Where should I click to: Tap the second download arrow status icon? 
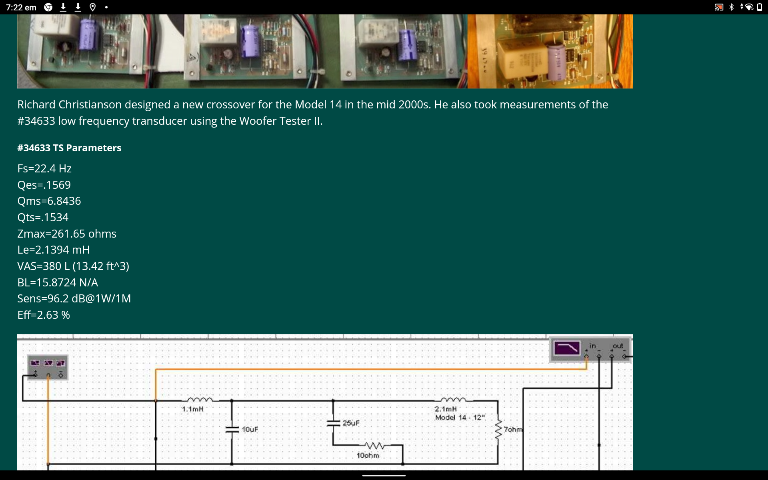pos(78,7)
